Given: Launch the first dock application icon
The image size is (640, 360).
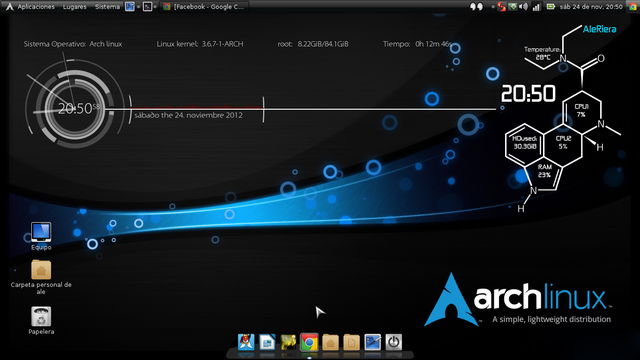Looking at the screenshot, I should coord(246,342).
